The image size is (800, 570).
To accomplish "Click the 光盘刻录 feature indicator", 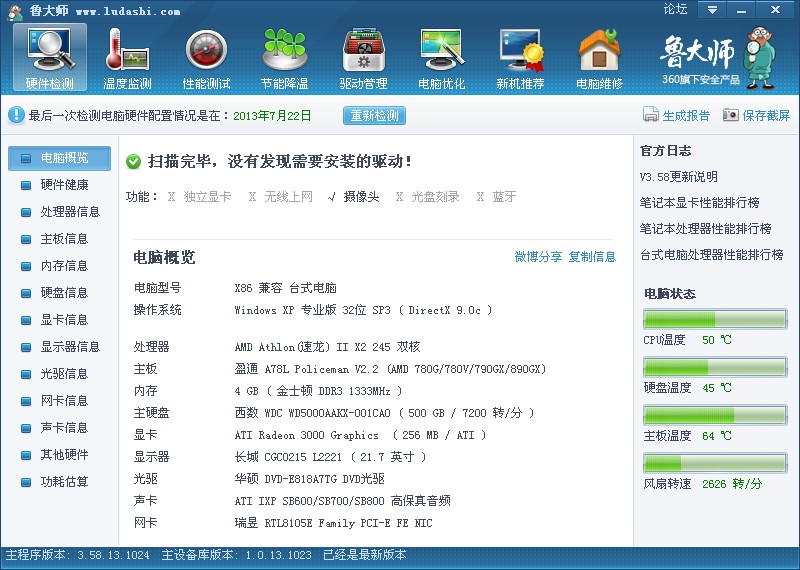I will coord(428,197).
